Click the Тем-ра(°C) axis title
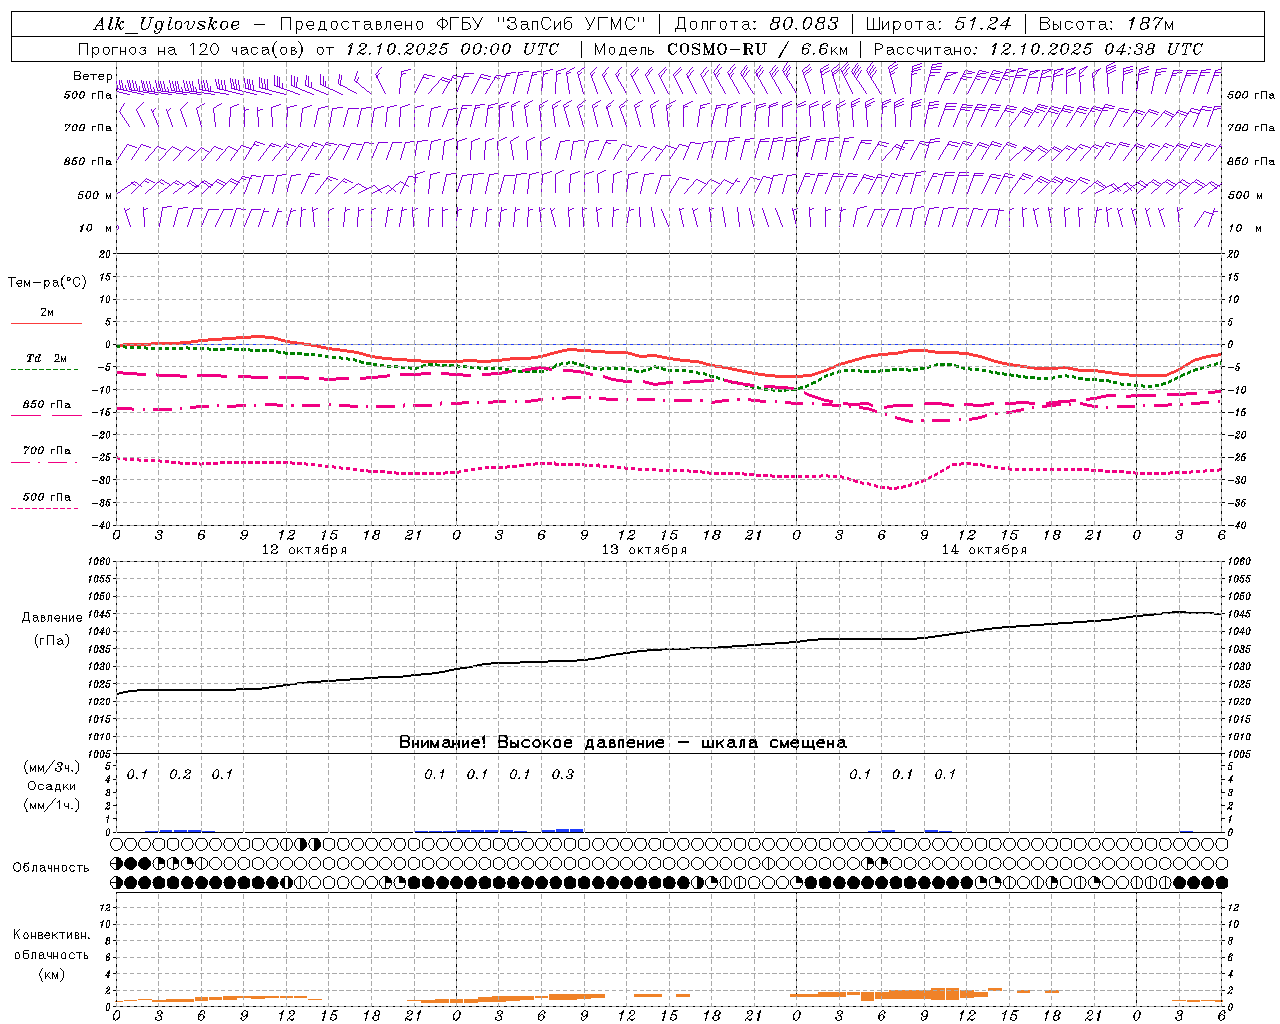The width and height of the screenshot is (1280, 1024). tap(47, 283)
